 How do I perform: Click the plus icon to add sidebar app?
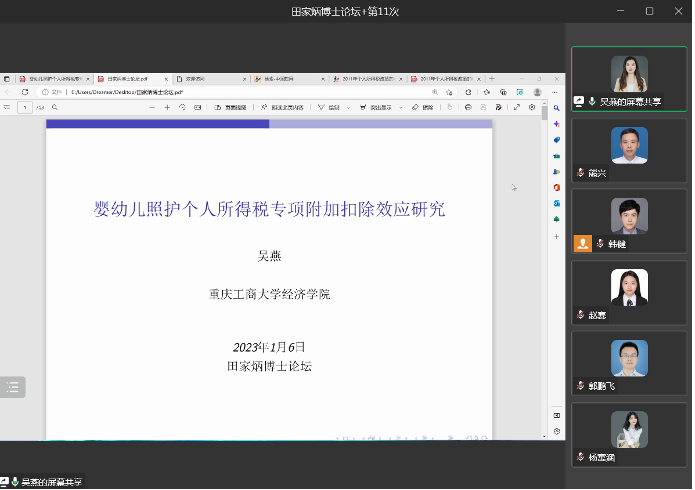click(x=556, y=236)
